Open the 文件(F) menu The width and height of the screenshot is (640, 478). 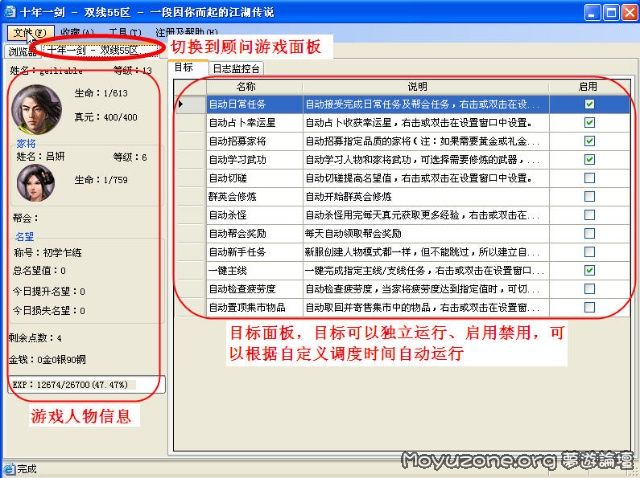[30, 32]
